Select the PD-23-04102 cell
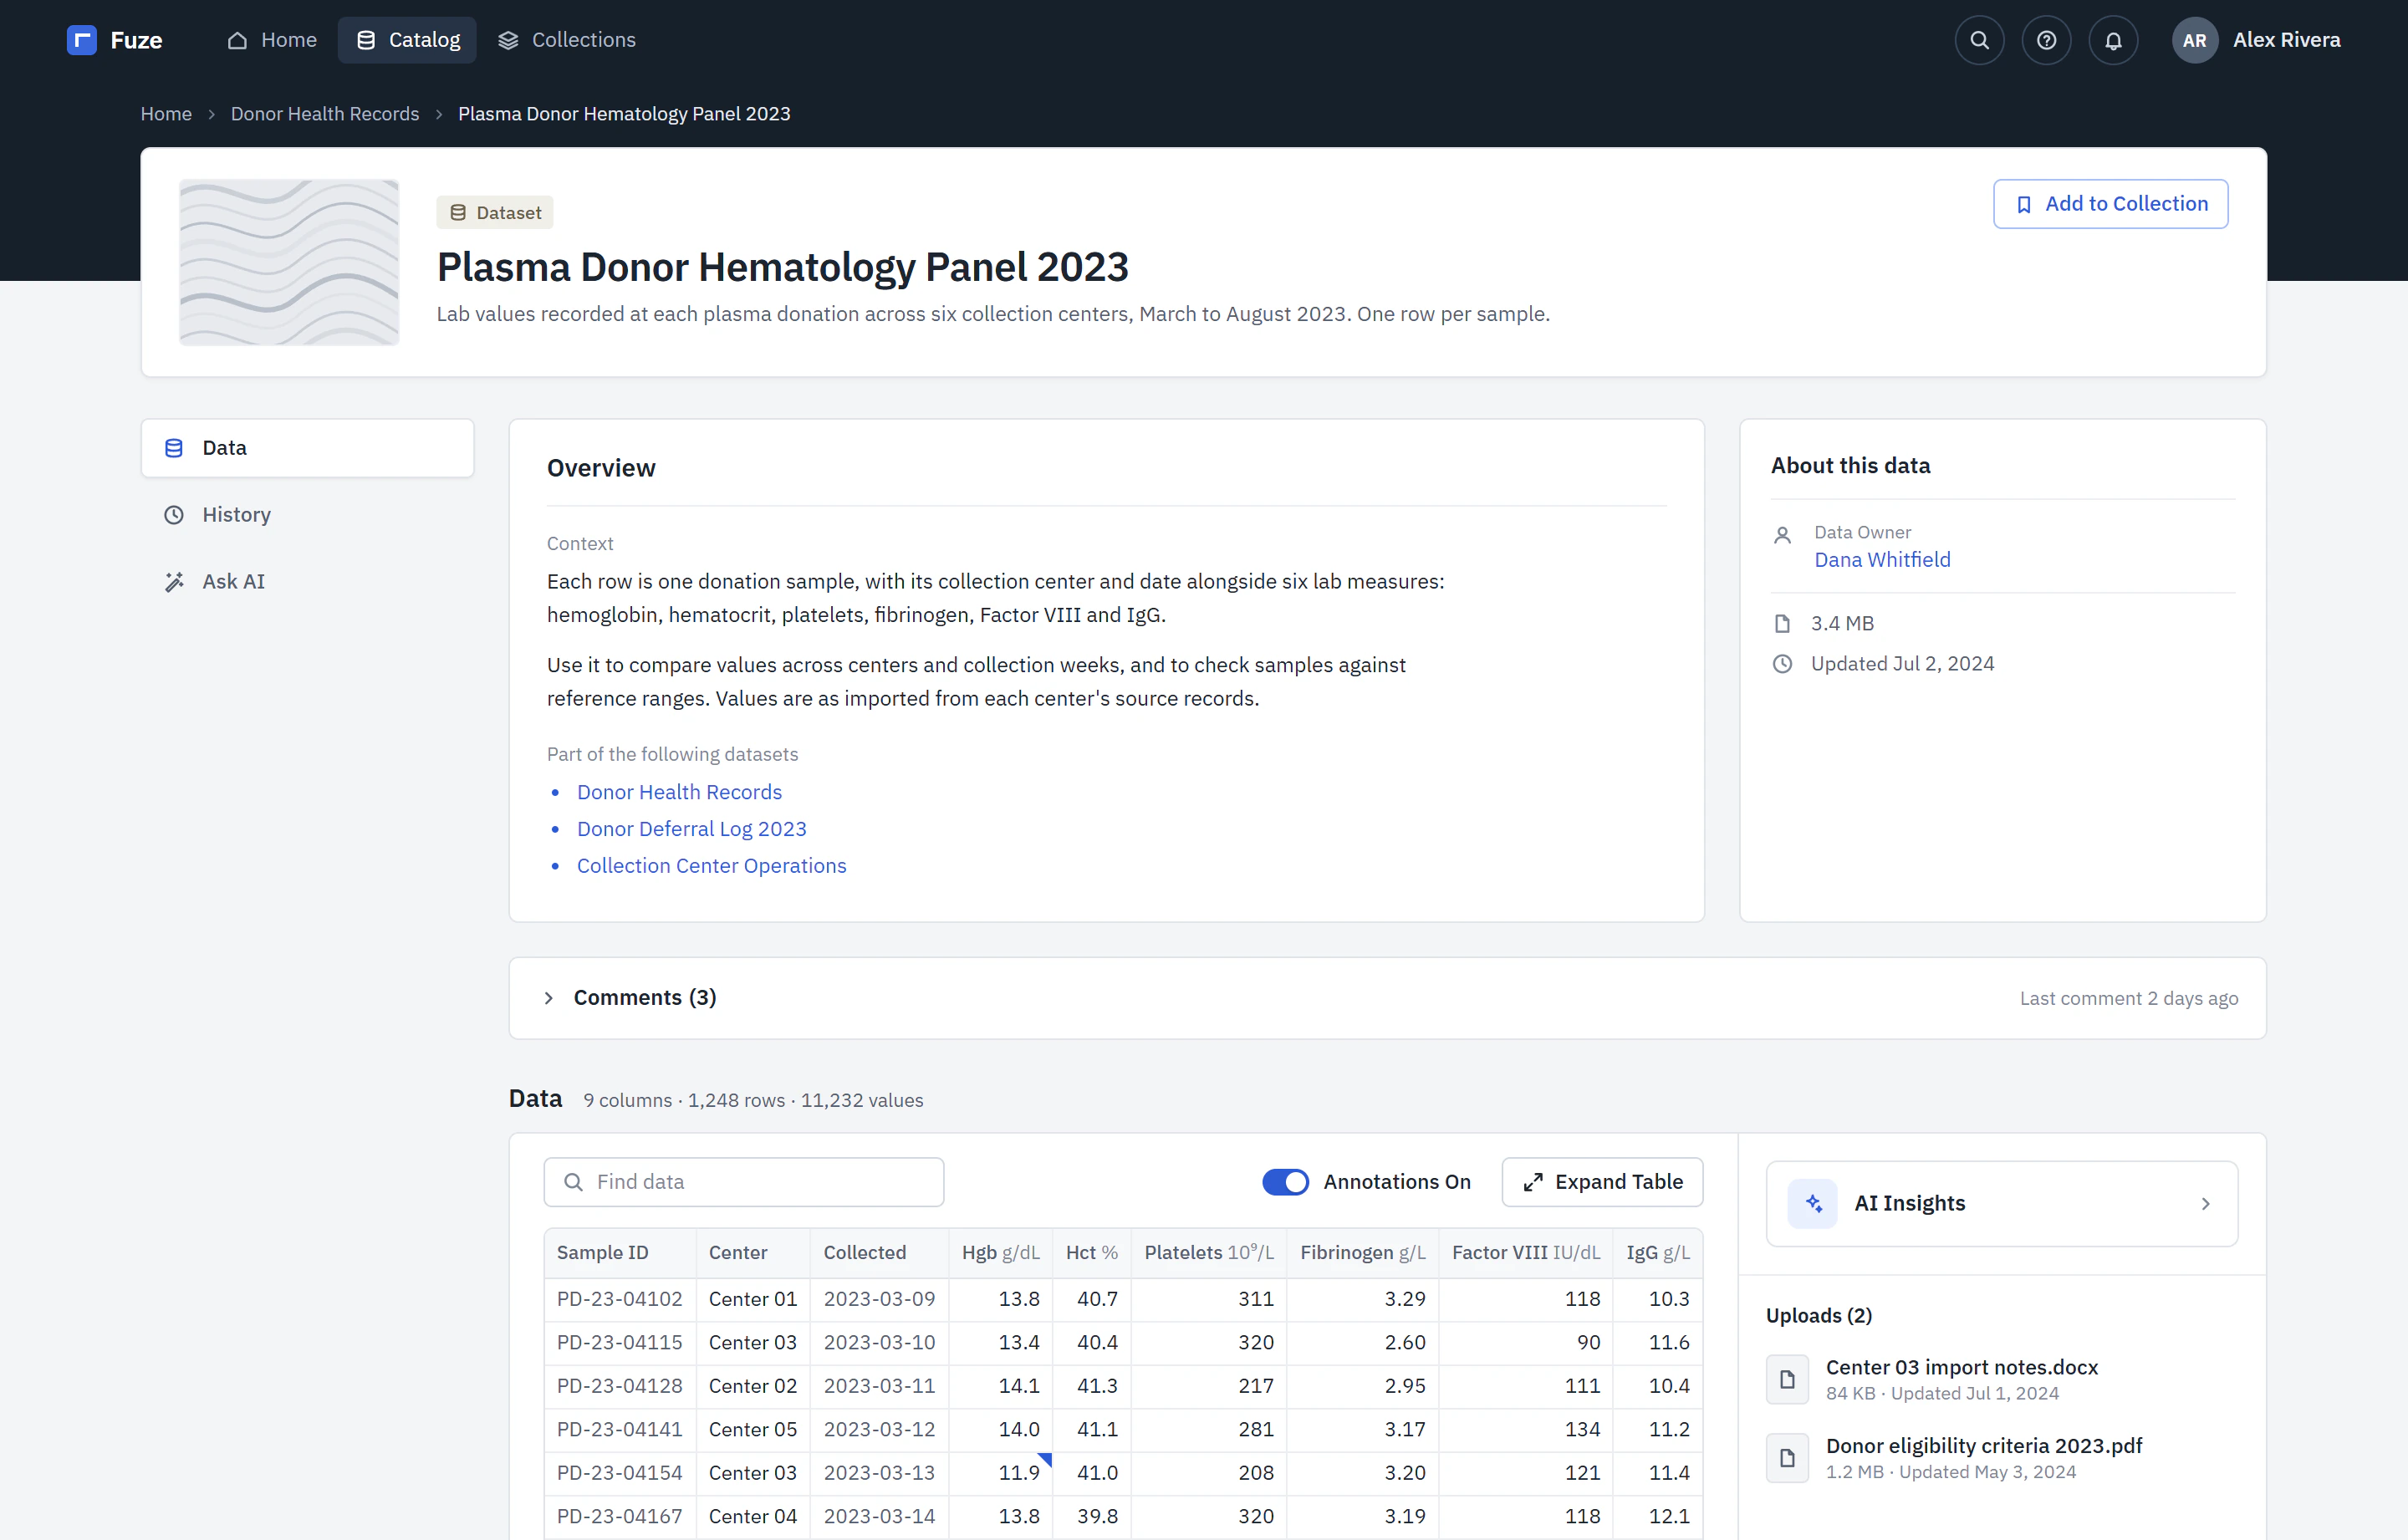Viewport: 2408px width, 1540px height. click(x=620, y=1299)
